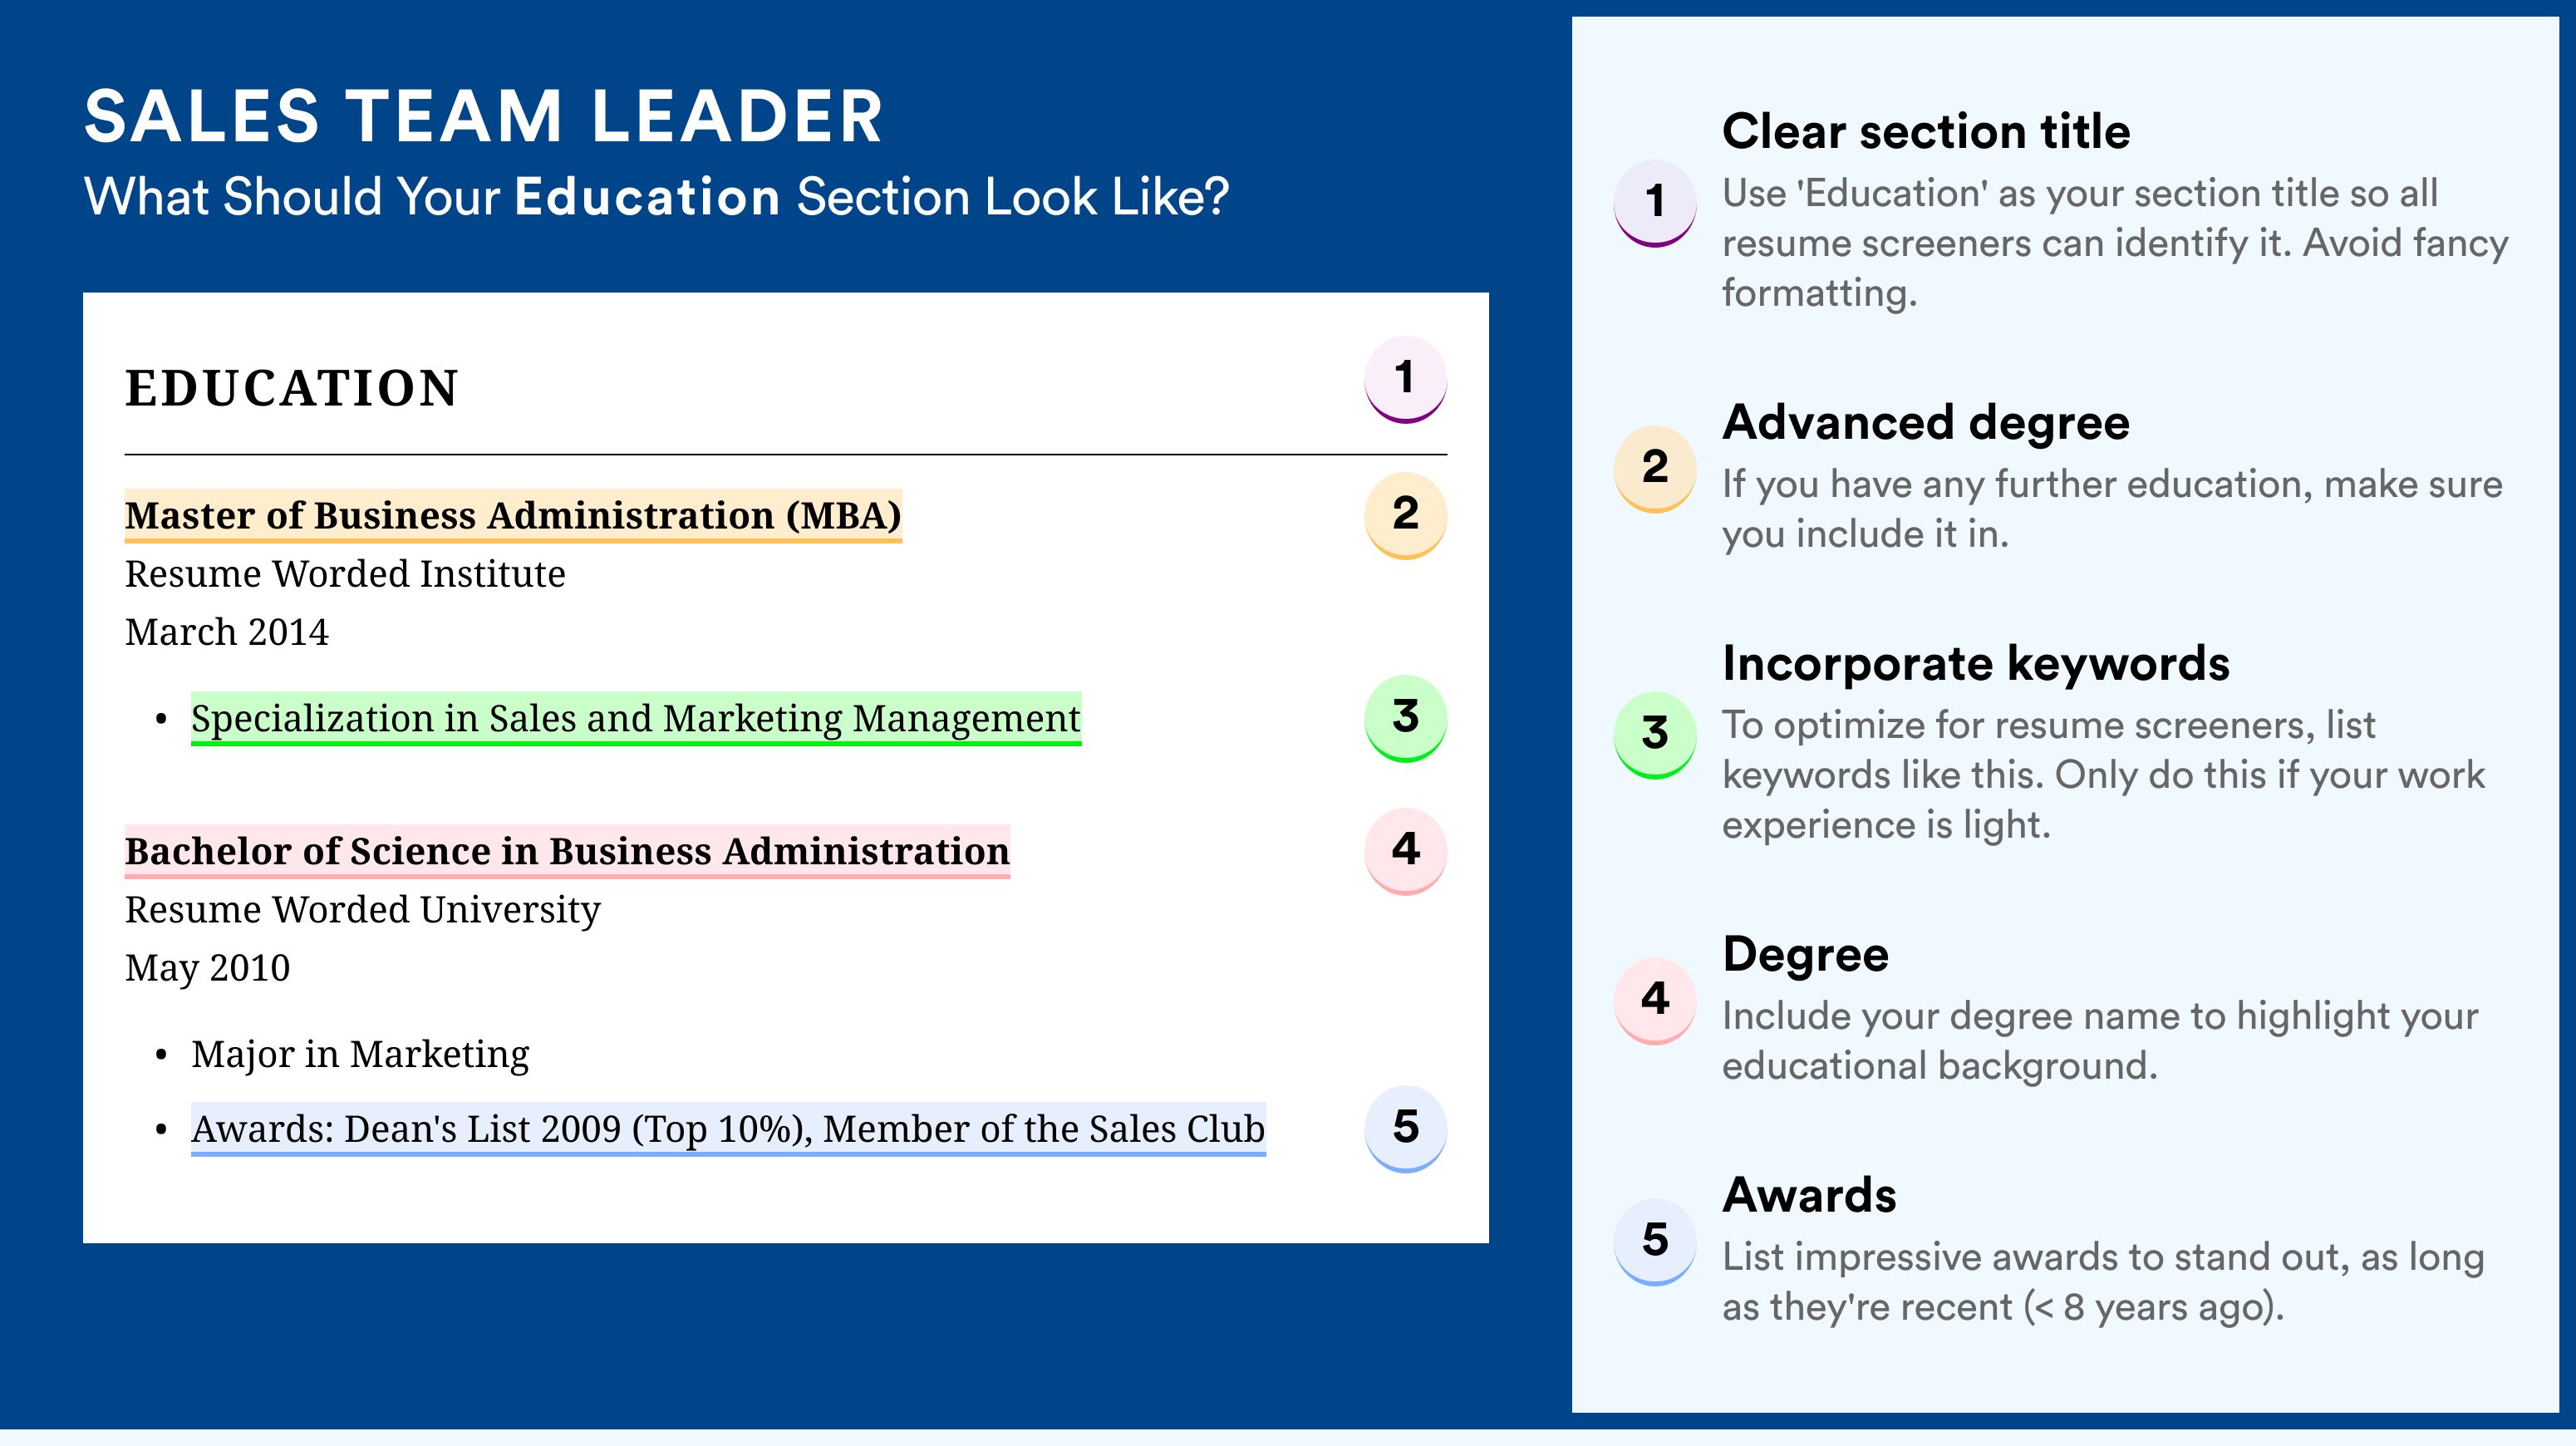Click the Awards: Dean's List 2009 line

point(728,1129)
